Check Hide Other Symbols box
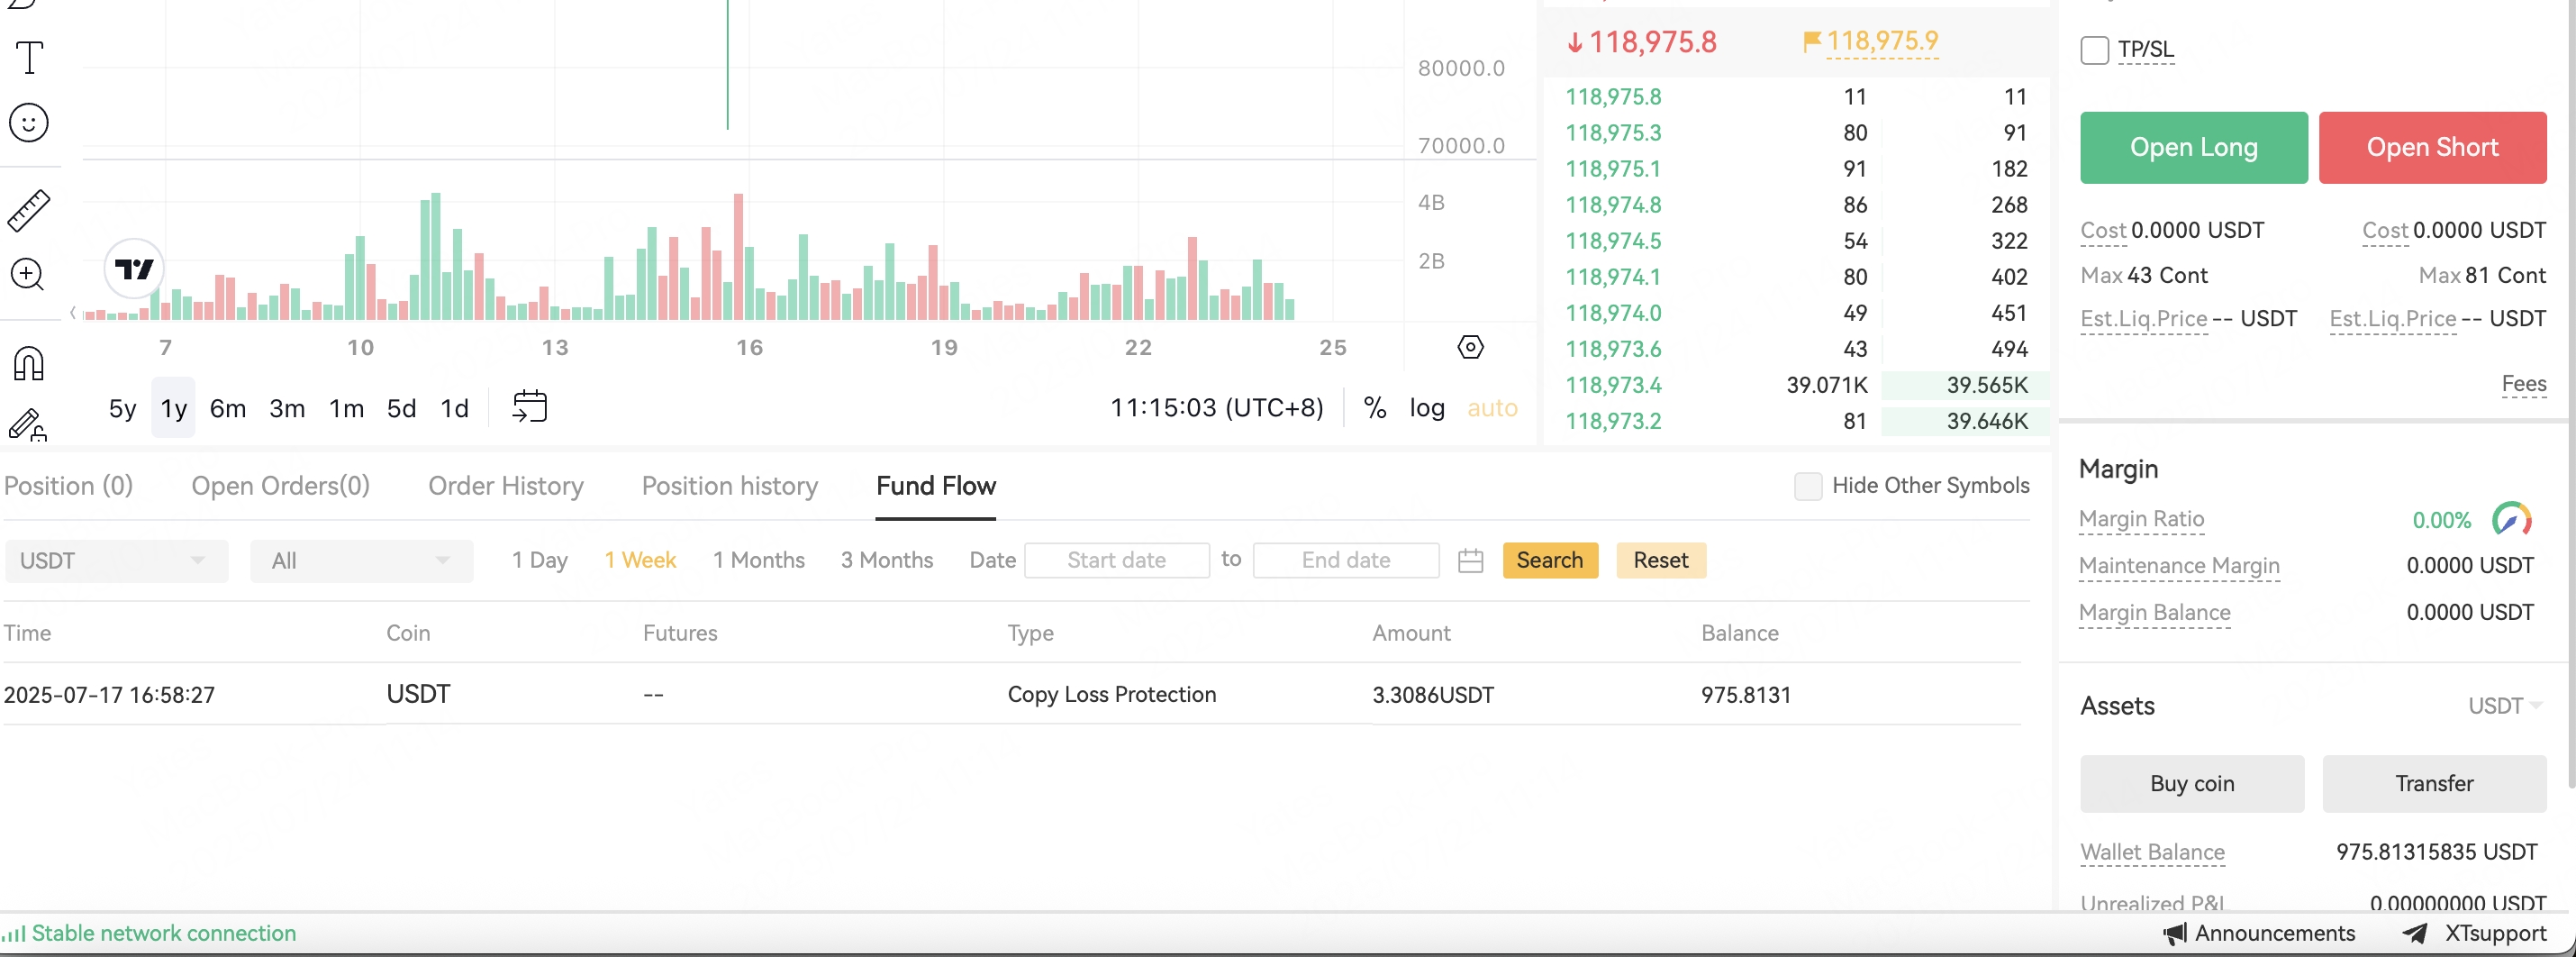The height and width of the screenshot is (957, 2576). 1807,486
